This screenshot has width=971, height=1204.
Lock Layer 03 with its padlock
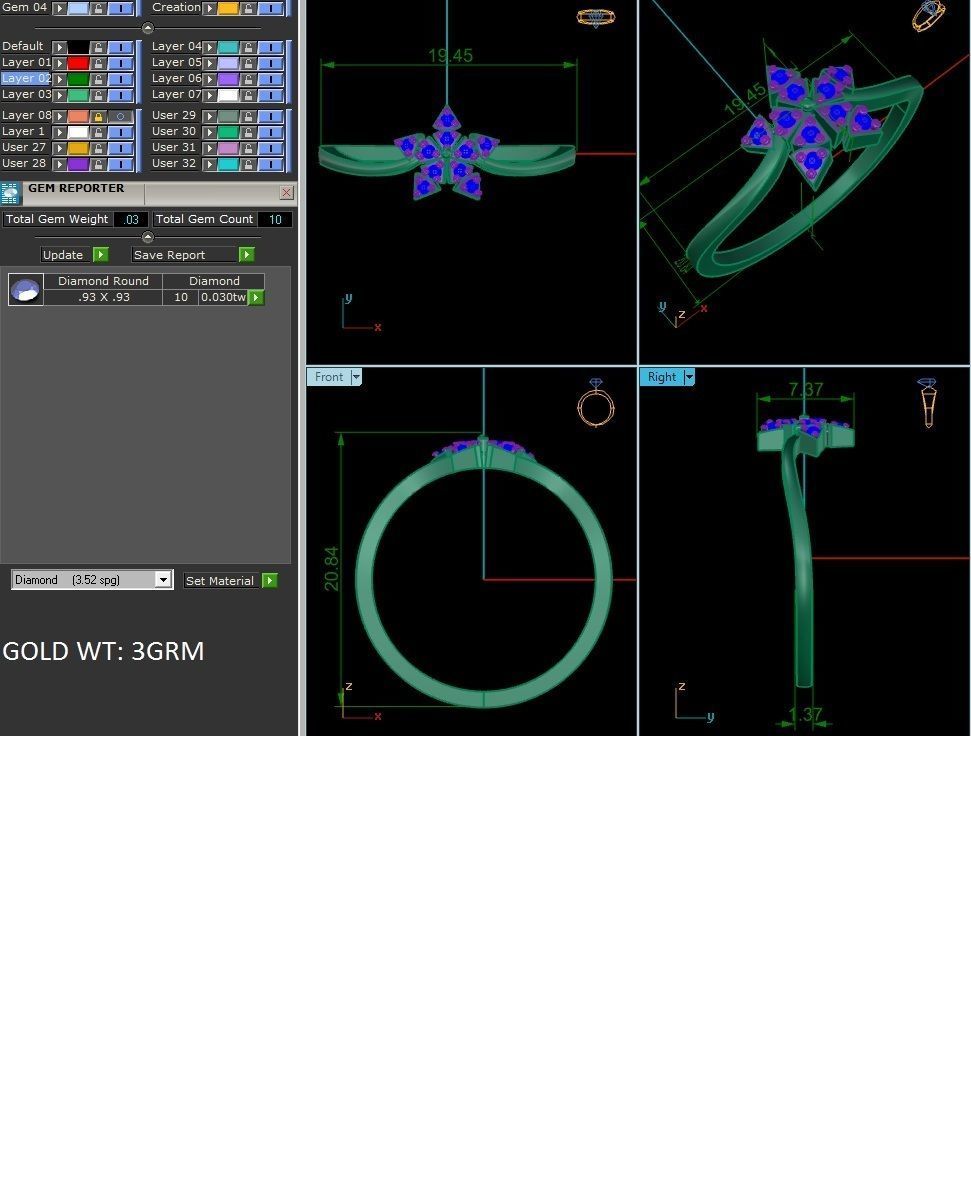pos(98,95)
